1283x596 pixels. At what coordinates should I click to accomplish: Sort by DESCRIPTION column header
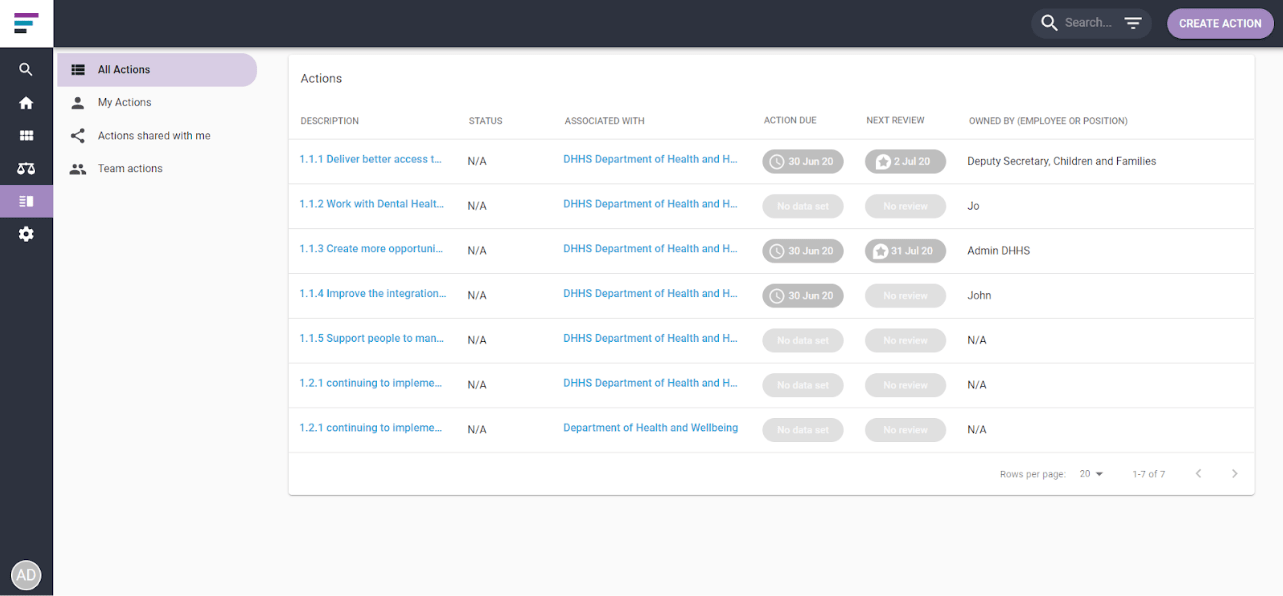coord(329,121)
